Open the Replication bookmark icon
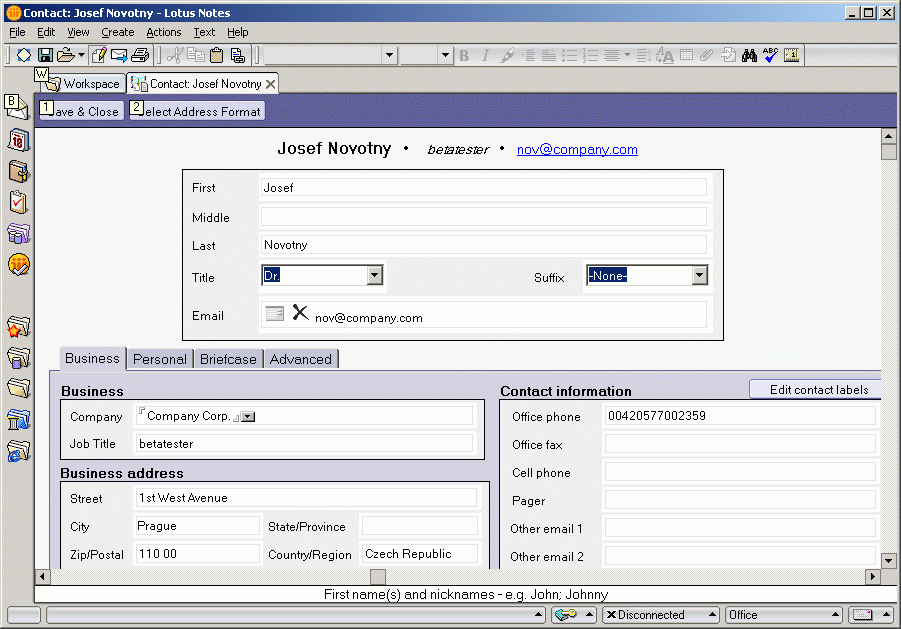 click(18, 233)
